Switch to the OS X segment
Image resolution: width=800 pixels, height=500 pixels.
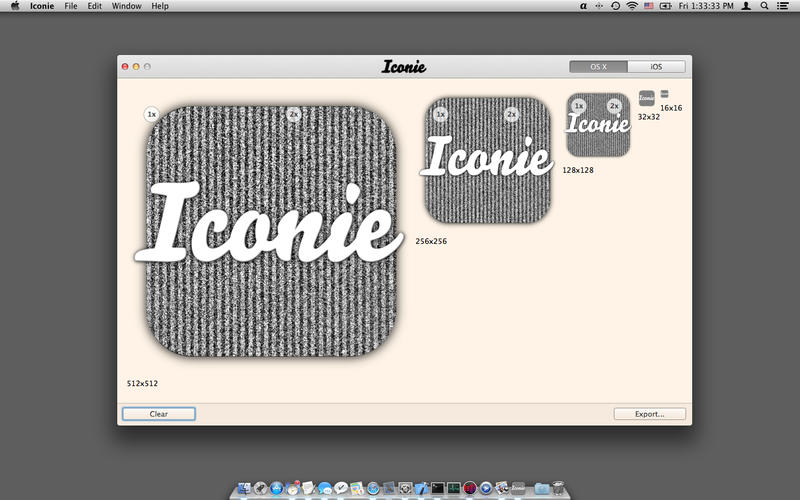[598, 67]
